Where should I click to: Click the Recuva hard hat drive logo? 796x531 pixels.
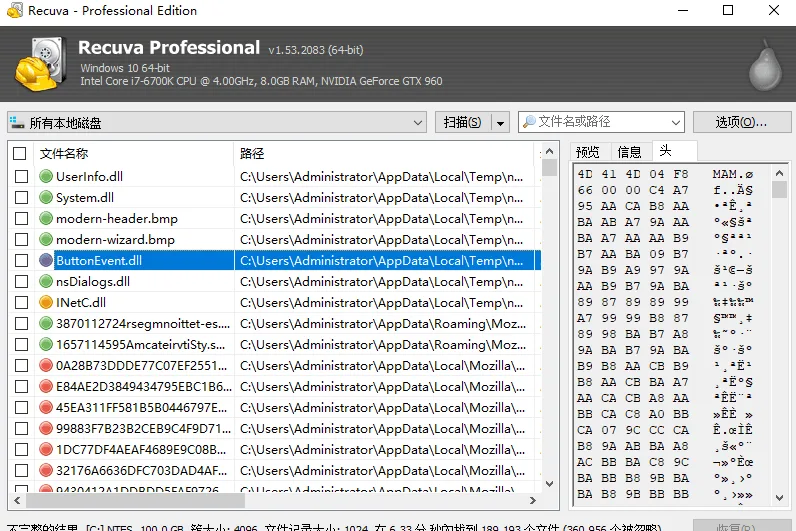41,64
